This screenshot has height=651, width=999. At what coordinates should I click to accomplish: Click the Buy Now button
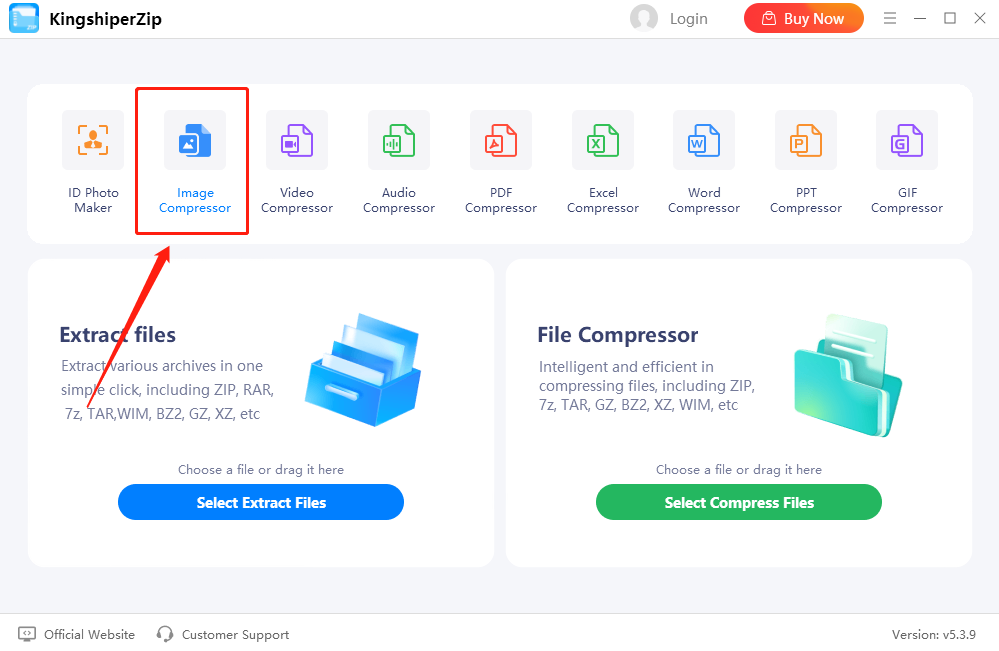pos(804,18)
